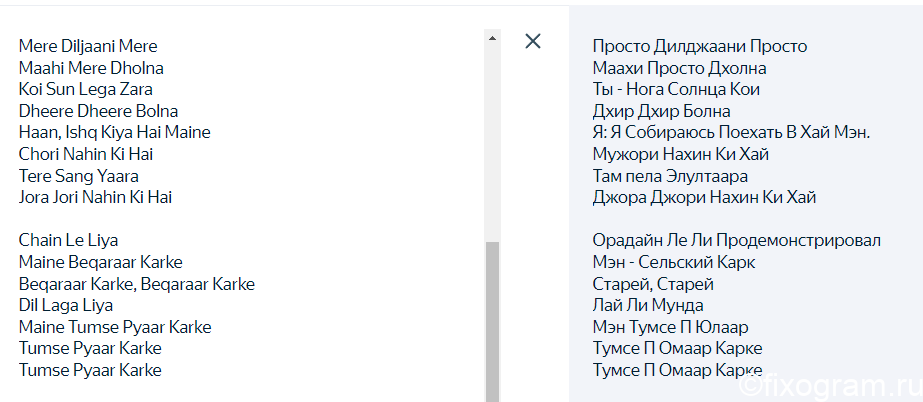
Task: Click source line 'Jora Jori Nahin Ki Hai'
Action: click(95, 197)
